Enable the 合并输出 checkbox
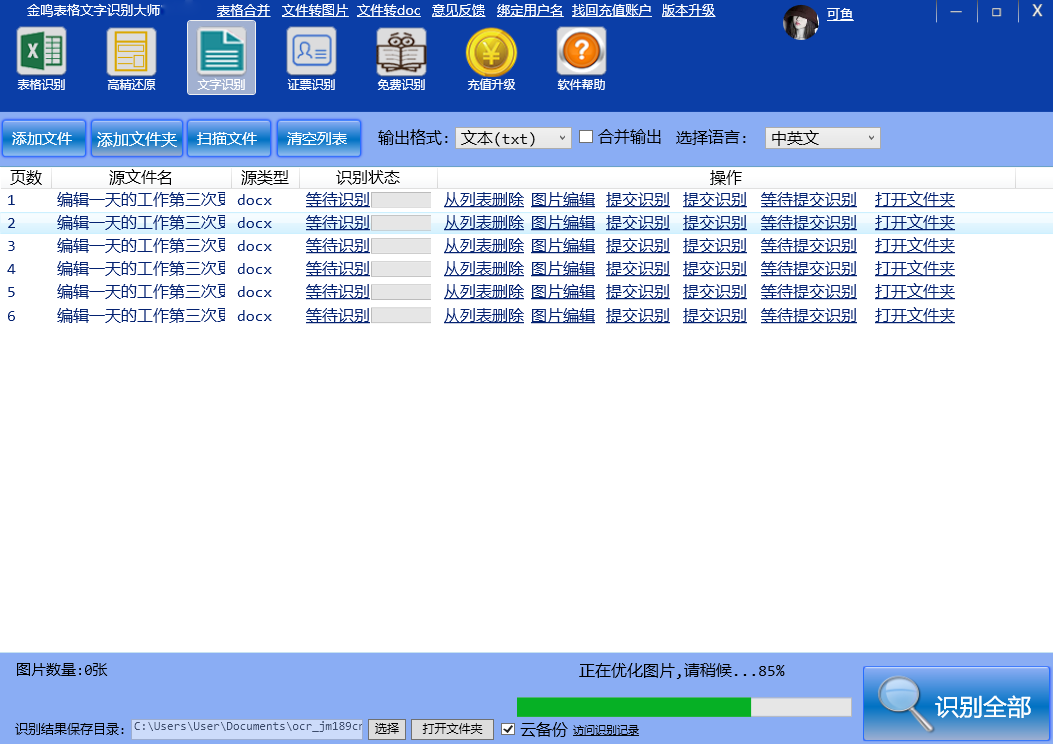 [586, 138]
